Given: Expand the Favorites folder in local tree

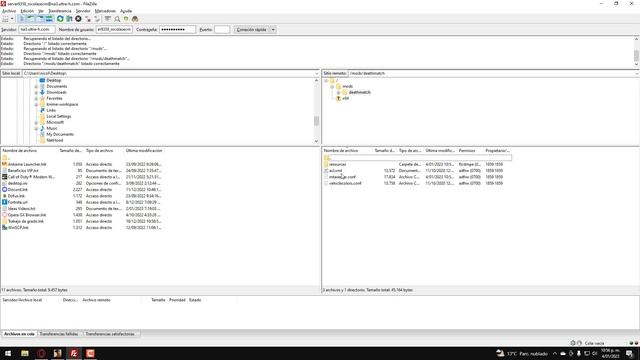Looking at the screenshot, I should pyautogui.click(x=36, y=98).
